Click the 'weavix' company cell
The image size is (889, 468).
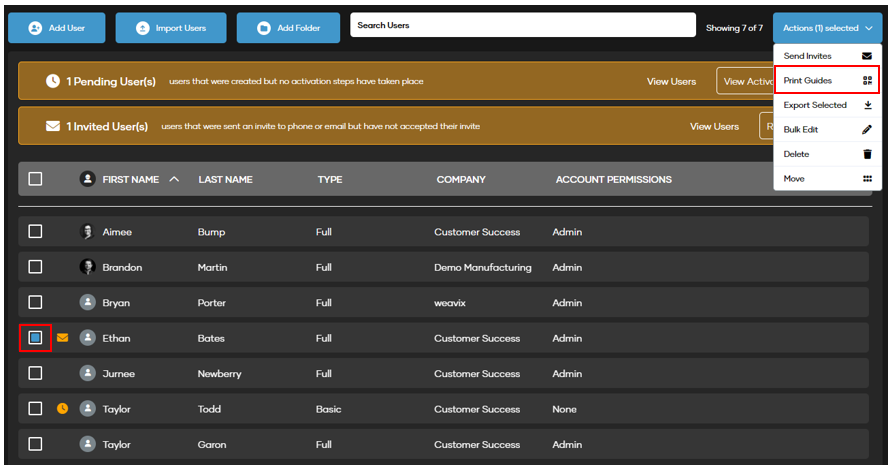(450, 303)
